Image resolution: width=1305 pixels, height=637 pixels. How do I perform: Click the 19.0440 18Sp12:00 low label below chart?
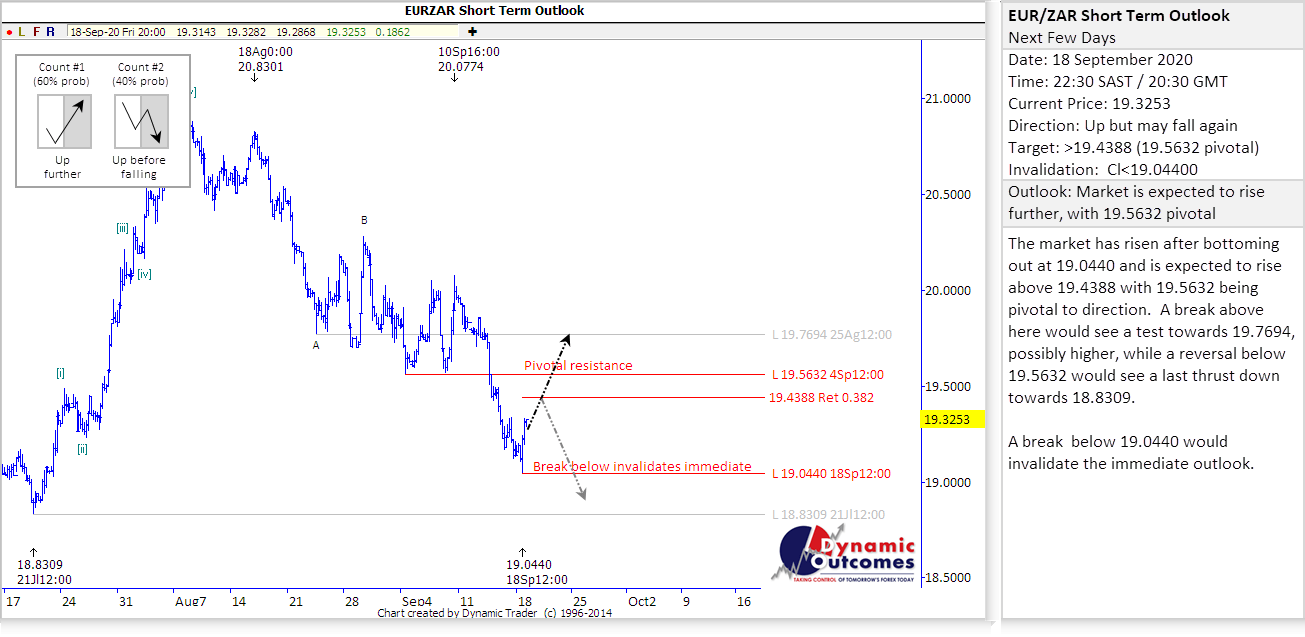pos(536,572)
